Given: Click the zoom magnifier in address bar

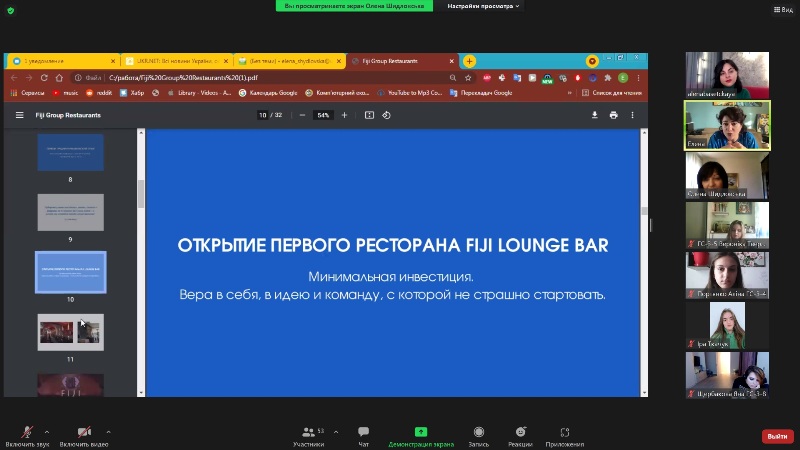Looking at the screenshot, I should click(x=453, y=78).
